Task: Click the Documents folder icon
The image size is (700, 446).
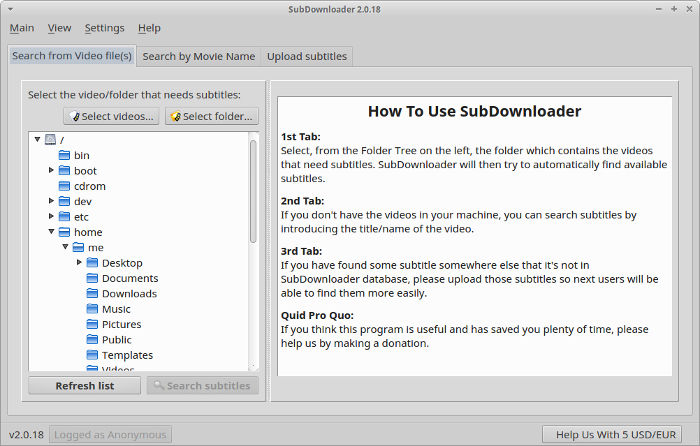Action: pos(92,278)
